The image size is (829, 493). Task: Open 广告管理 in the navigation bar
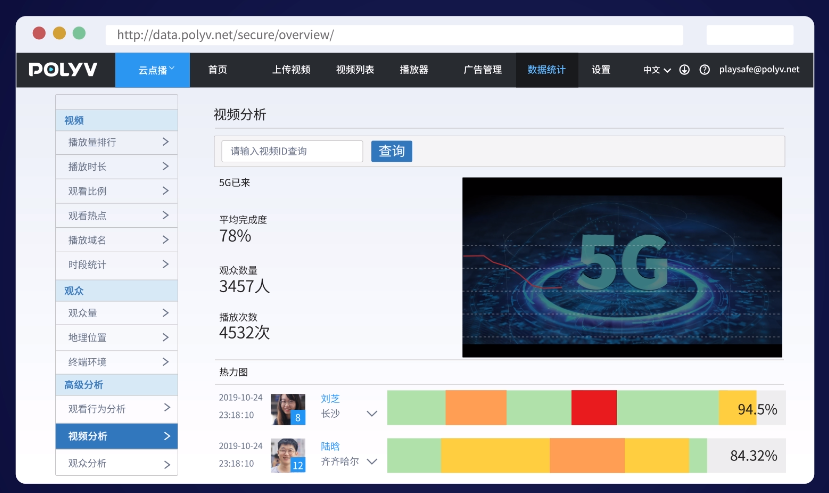coord(482,70)
